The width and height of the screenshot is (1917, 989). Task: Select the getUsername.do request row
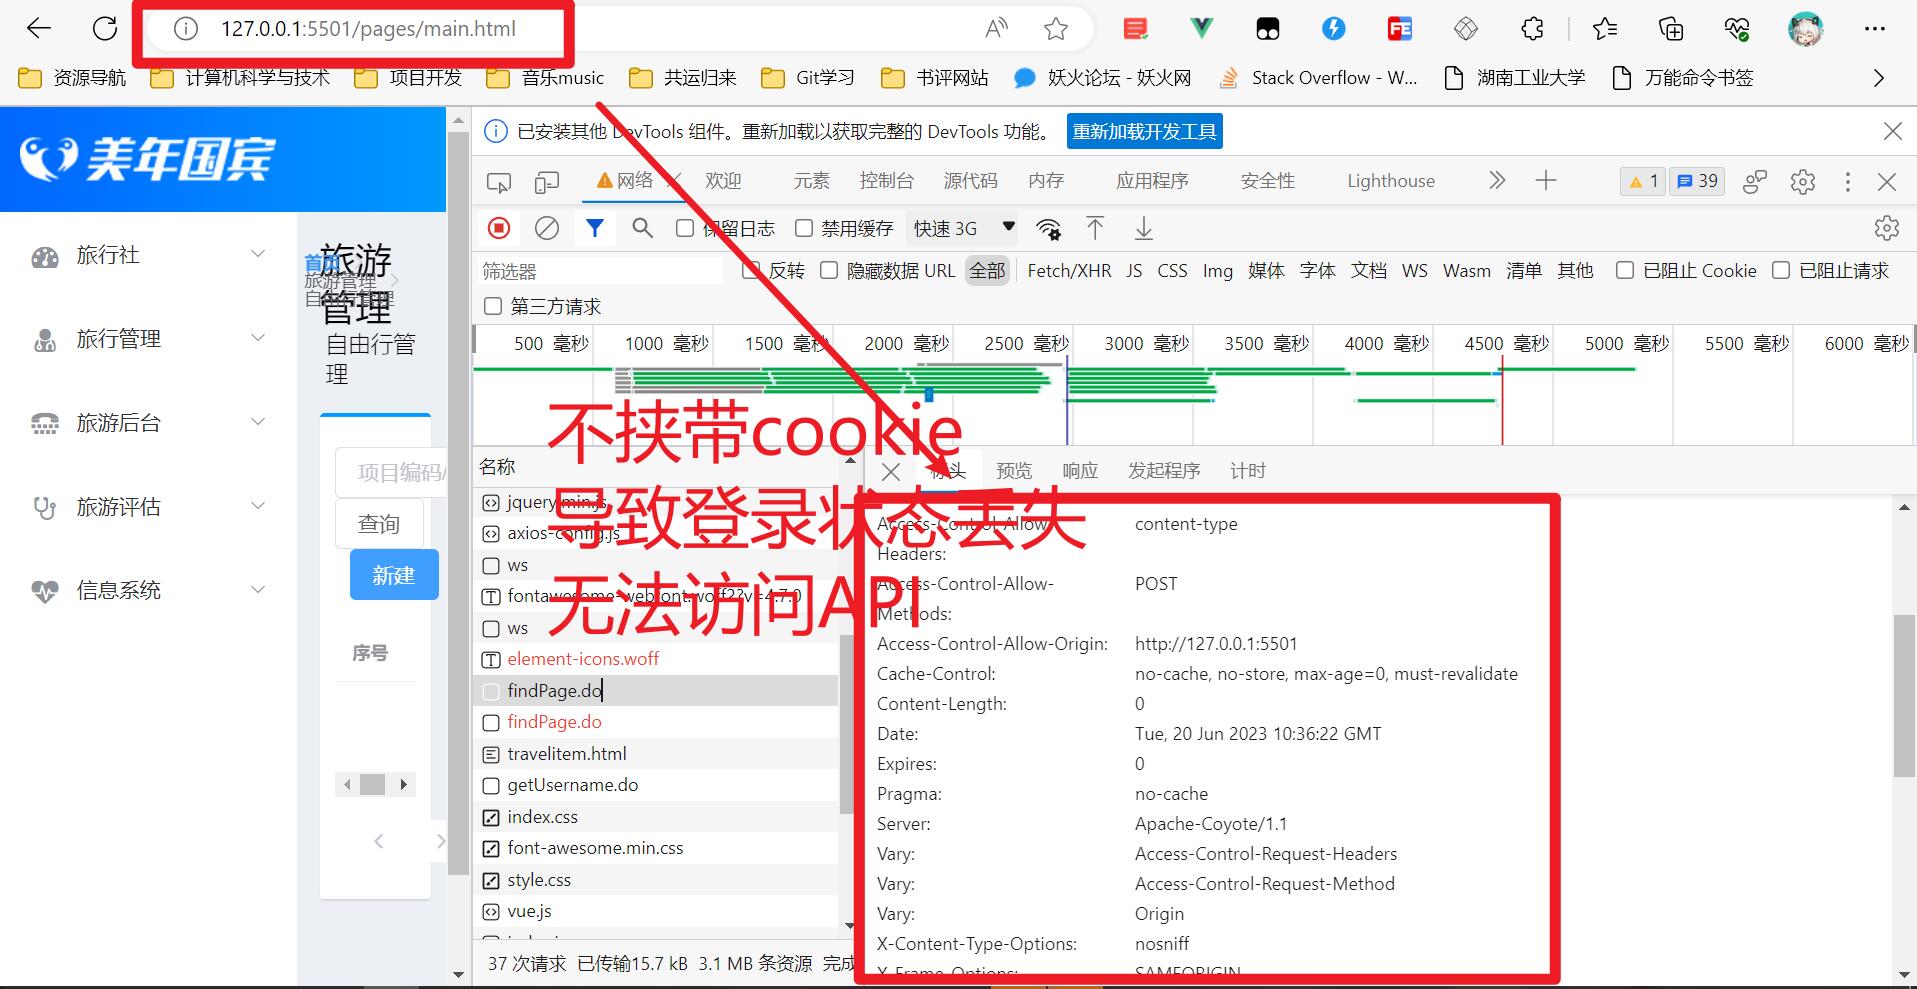656,785
